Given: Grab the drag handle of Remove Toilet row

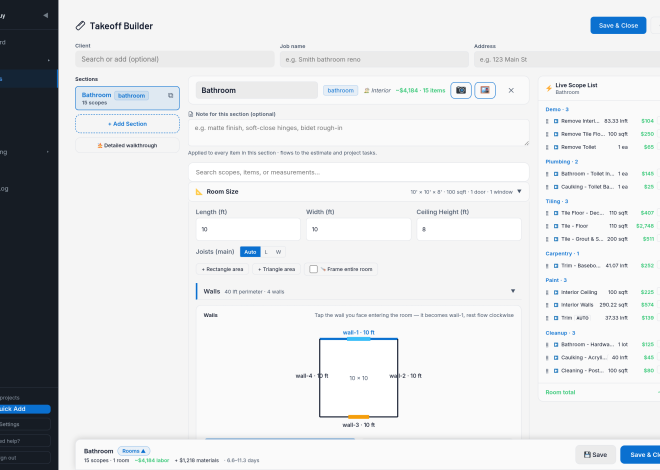Looking at the screenshot, I should [x=547, y=147].
